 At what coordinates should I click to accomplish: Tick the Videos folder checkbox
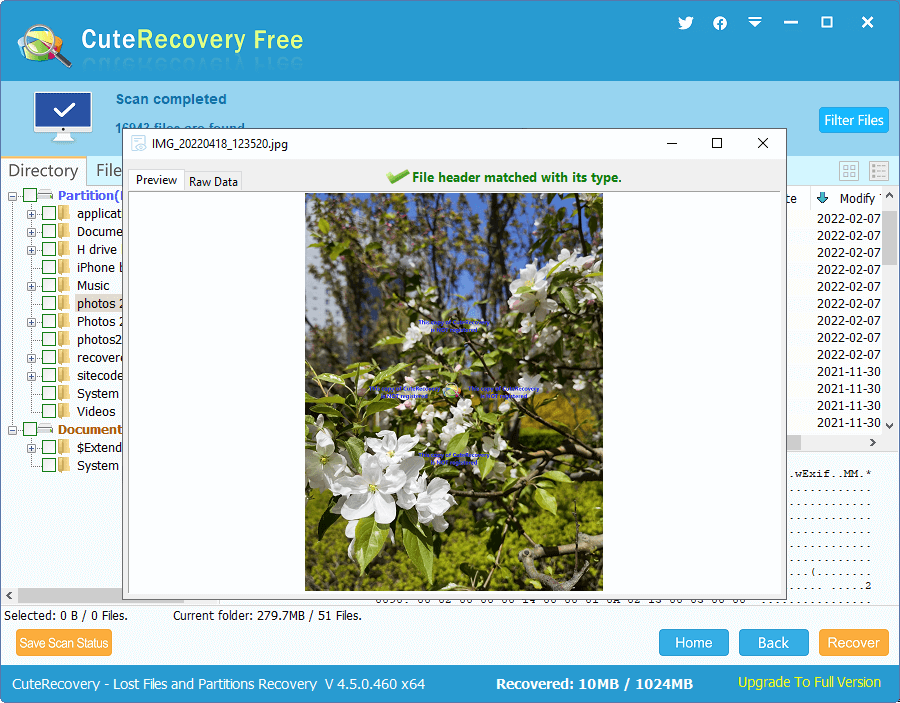[x=48, y=412]
